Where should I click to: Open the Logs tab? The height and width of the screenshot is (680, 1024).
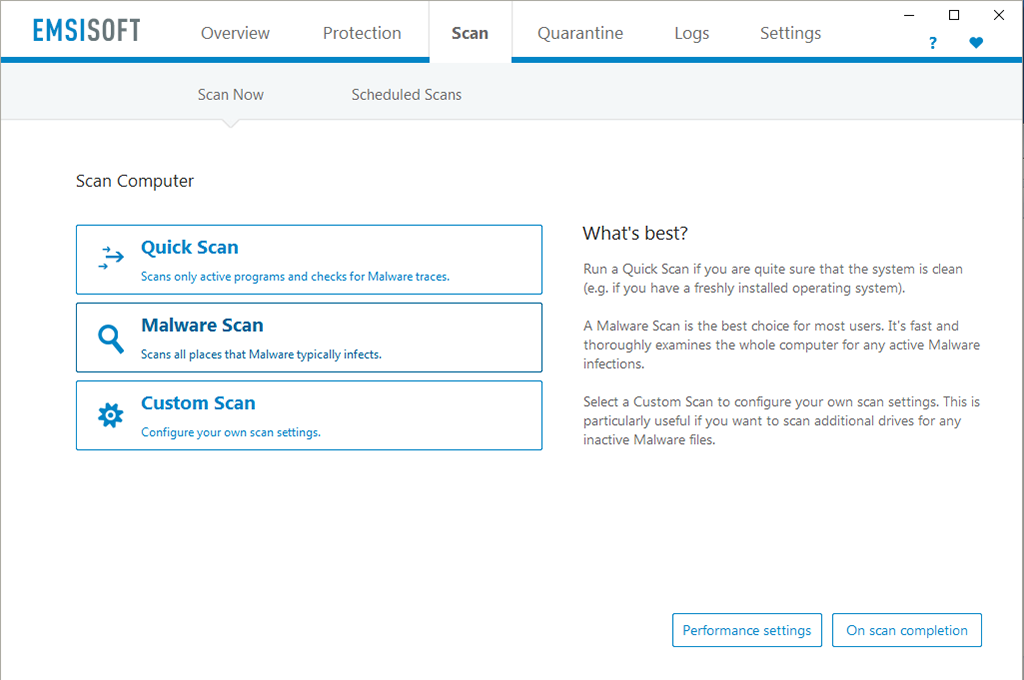coord(691,33)
